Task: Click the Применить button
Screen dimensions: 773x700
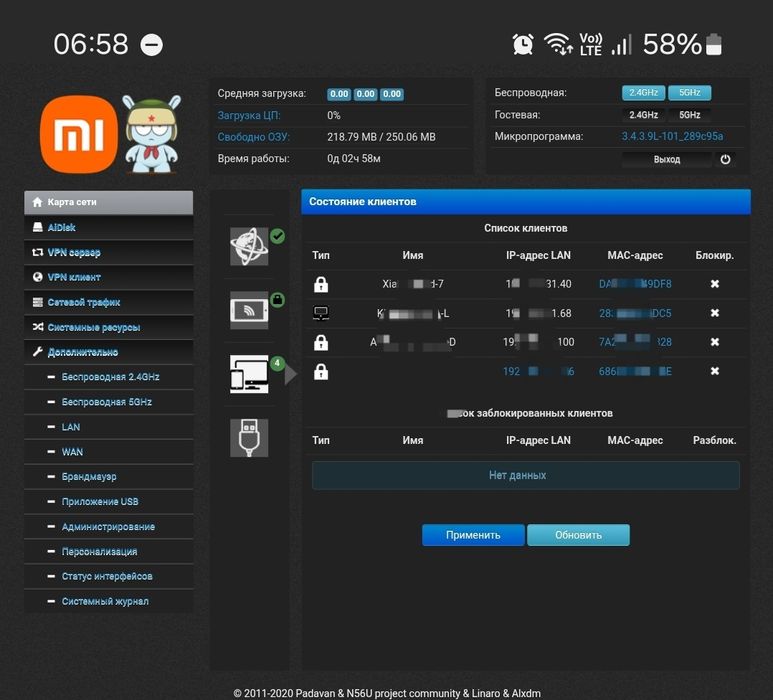Action: [473, 535]
